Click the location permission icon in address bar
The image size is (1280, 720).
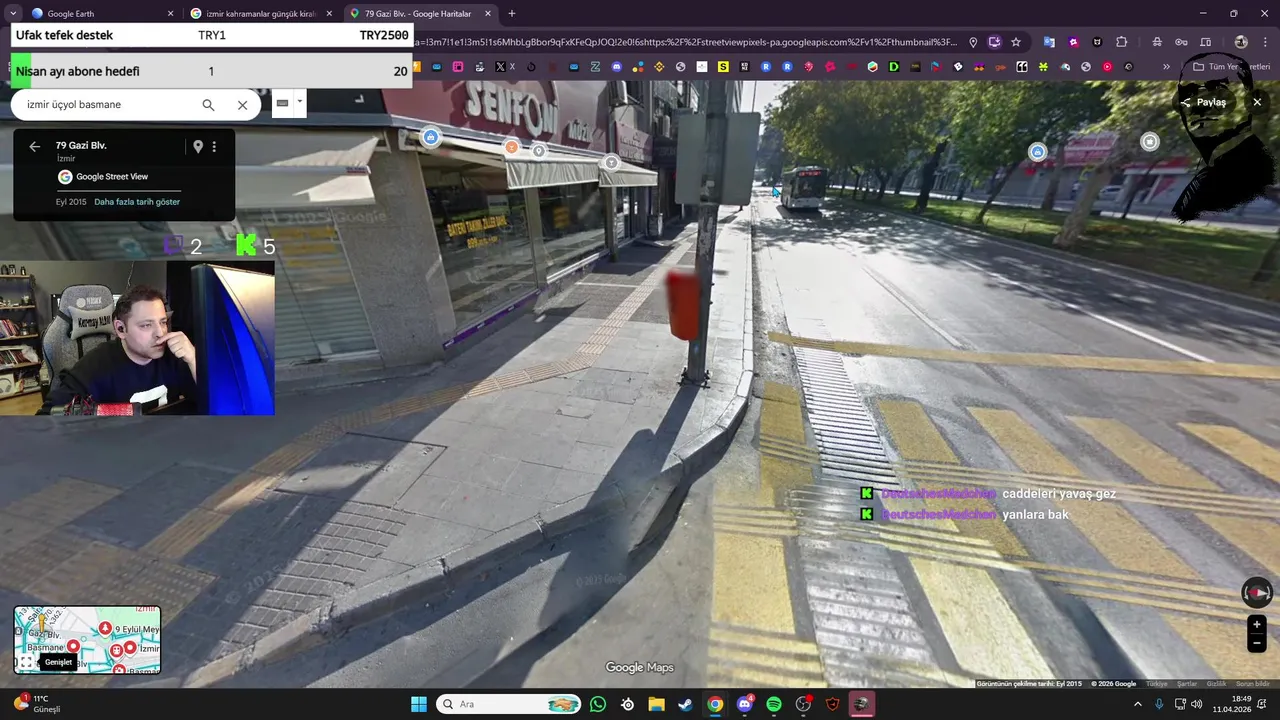[973, 42]
